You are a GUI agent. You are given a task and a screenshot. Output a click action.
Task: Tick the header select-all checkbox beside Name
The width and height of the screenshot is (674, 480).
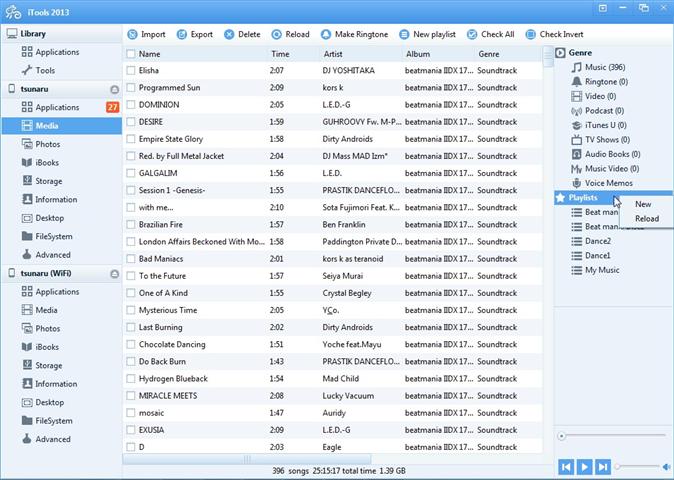[x=131, y=54]
